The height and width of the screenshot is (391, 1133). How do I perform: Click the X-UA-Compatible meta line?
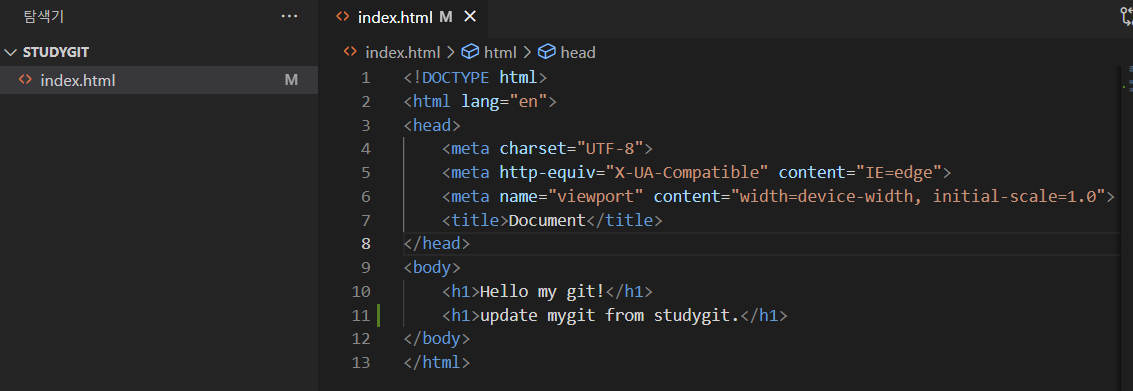[x=697, y=173]
